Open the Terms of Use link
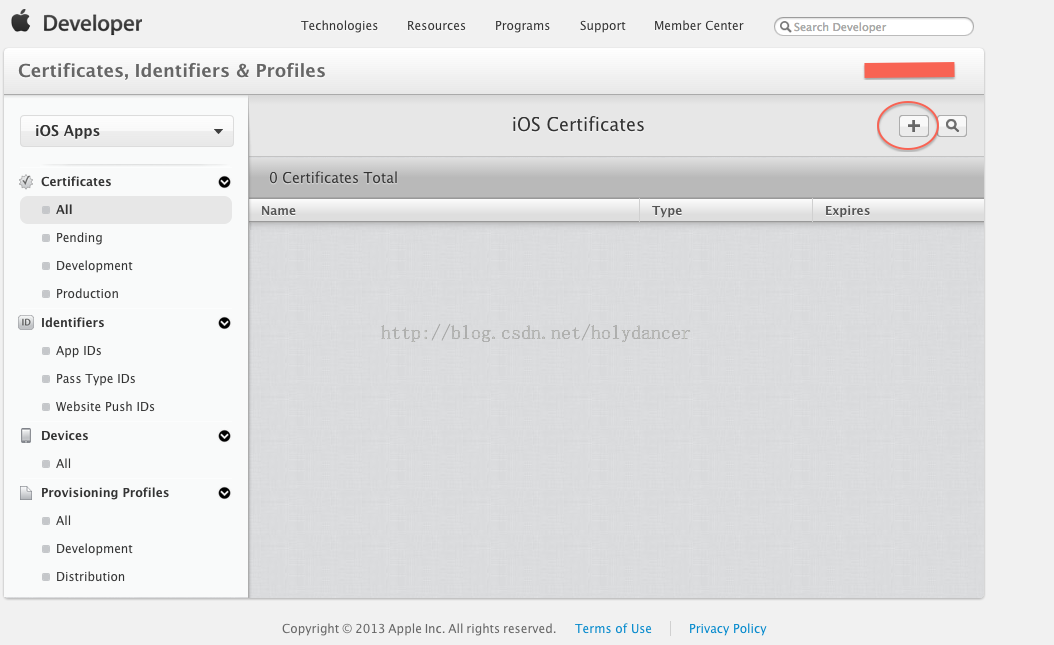Image resolution: width=1054 pixels, height=645 pixels. tap(613, 628)
